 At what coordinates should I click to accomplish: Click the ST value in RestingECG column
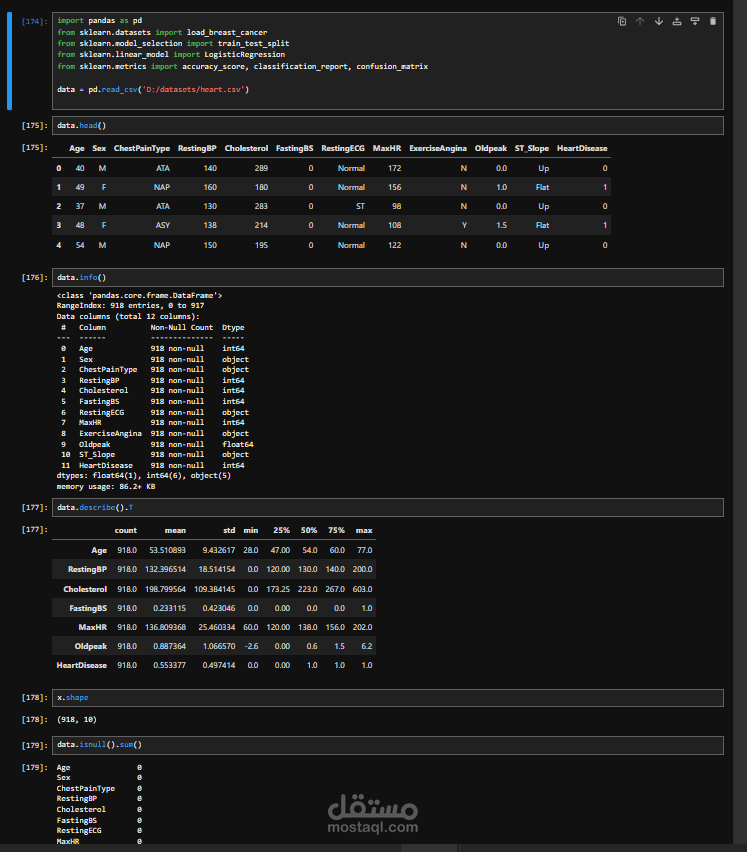click(x=360, y=206)
